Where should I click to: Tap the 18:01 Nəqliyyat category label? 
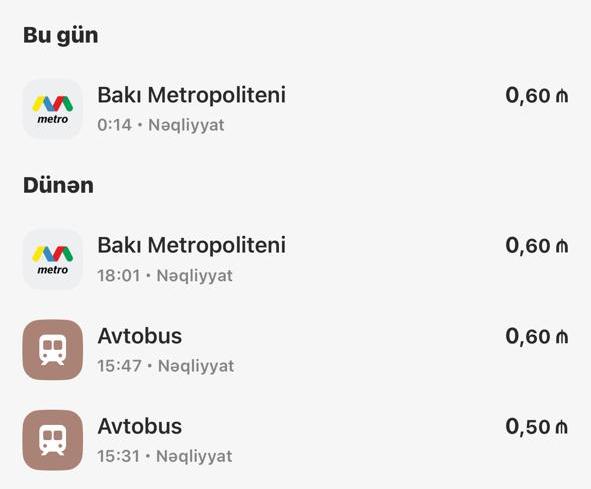coord(194,276)
